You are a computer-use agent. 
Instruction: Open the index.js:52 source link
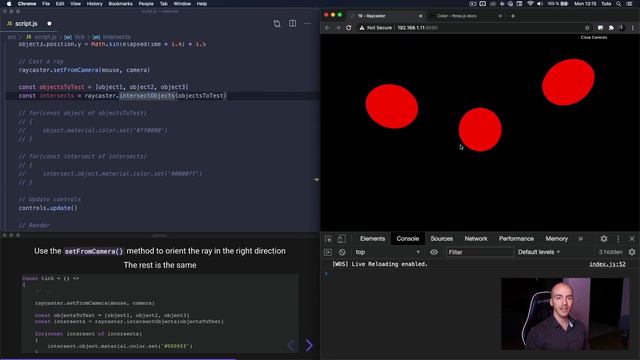tap(607, 264)
